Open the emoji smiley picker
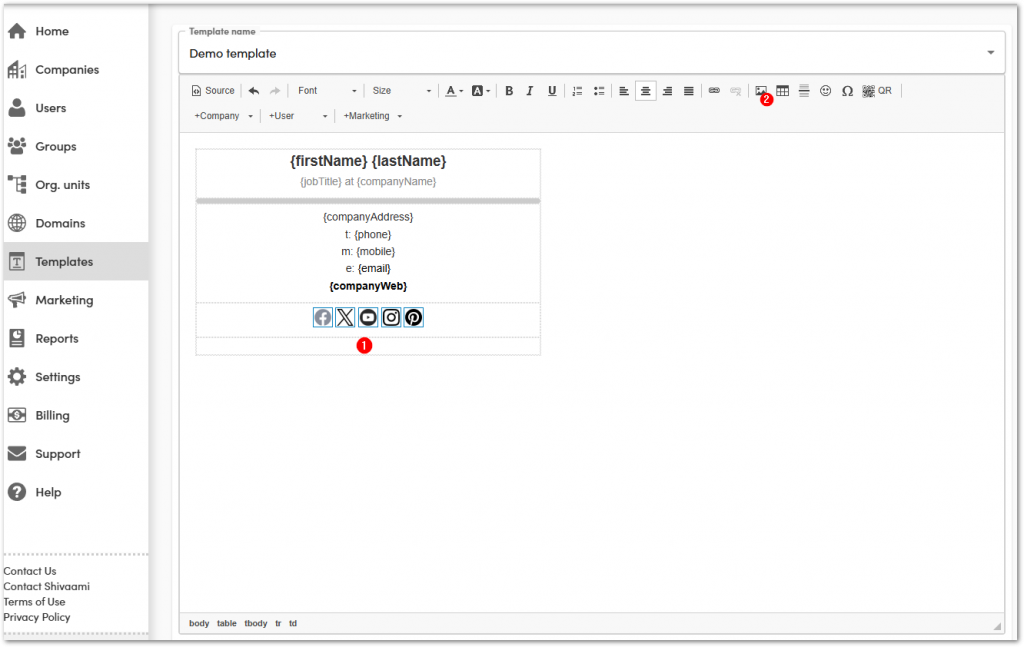This screenshot has width=1024, height=647. 825,90
